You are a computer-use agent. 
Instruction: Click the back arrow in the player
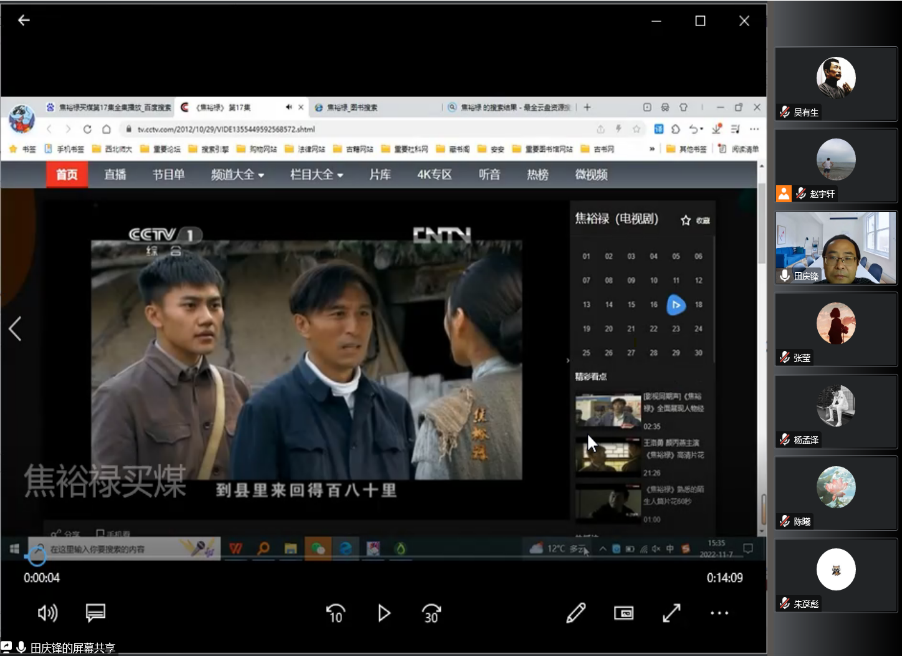pyautogui.click(x=24, y=20)
